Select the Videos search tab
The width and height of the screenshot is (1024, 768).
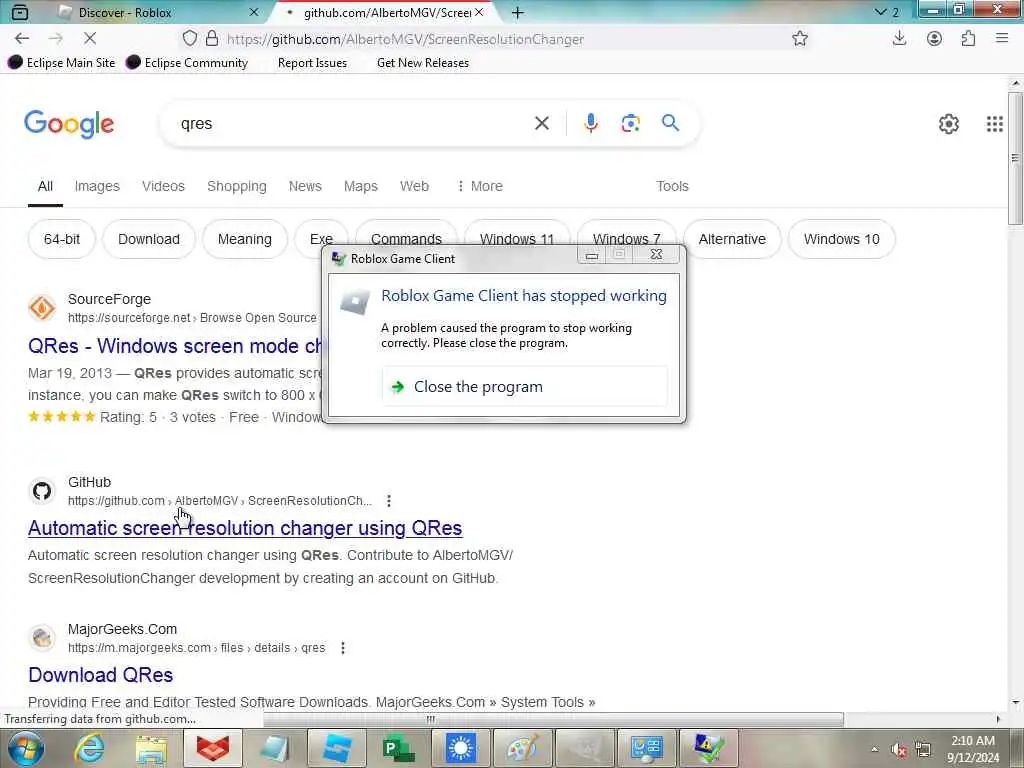click(x=163, y=186)
